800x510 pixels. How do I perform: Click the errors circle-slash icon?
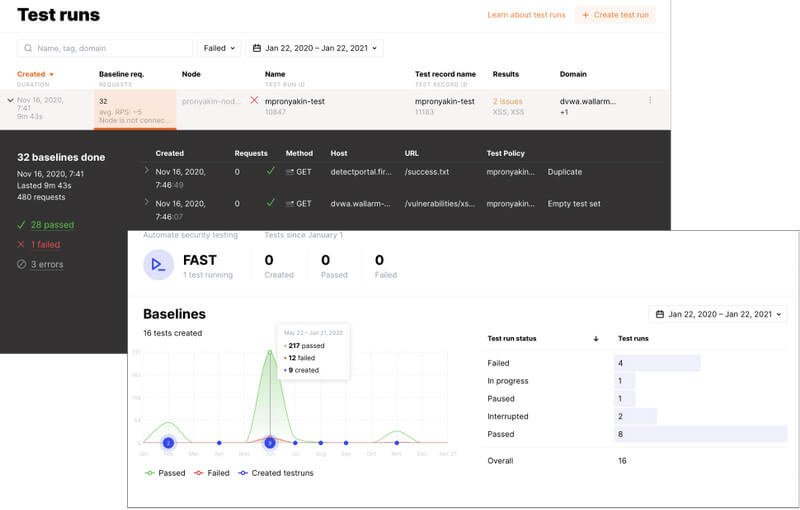pos(21,264)
